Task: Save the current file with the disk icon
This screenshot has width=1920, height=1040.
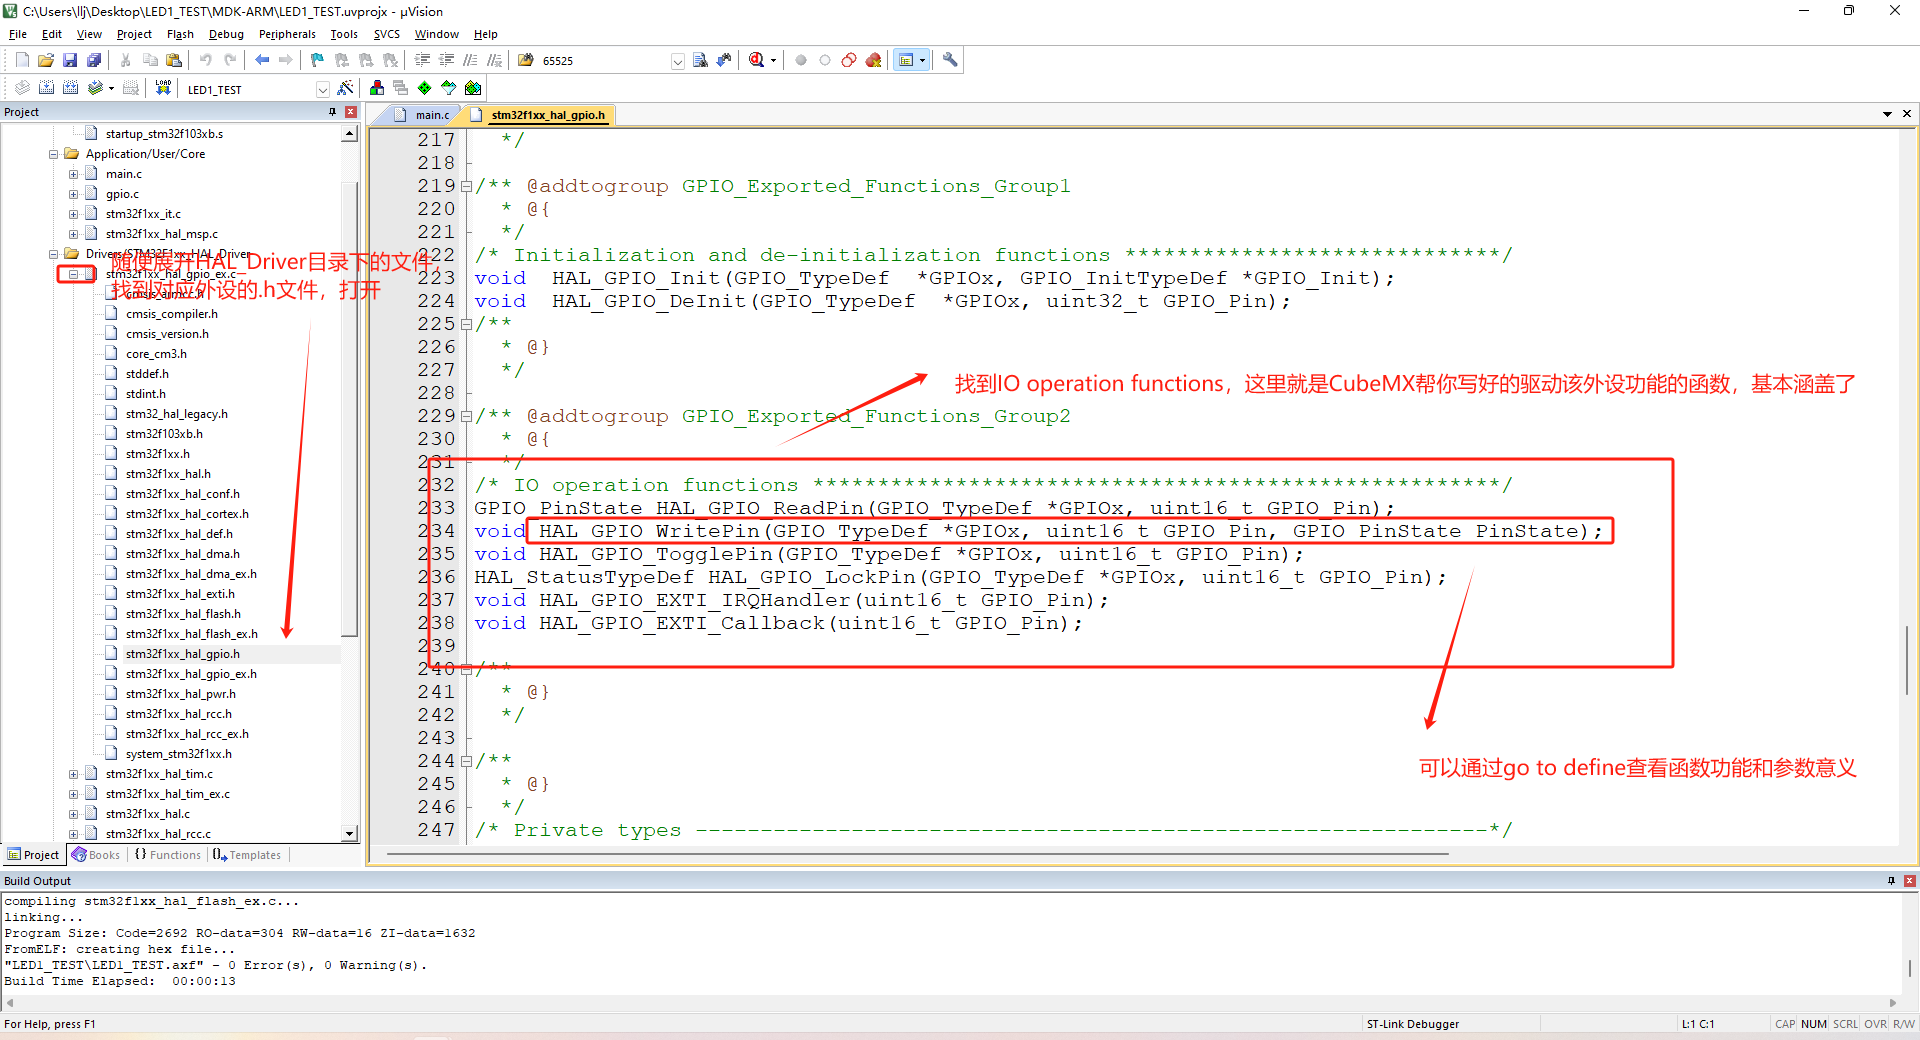Action: pyautogui.click(x=70, y=60)
